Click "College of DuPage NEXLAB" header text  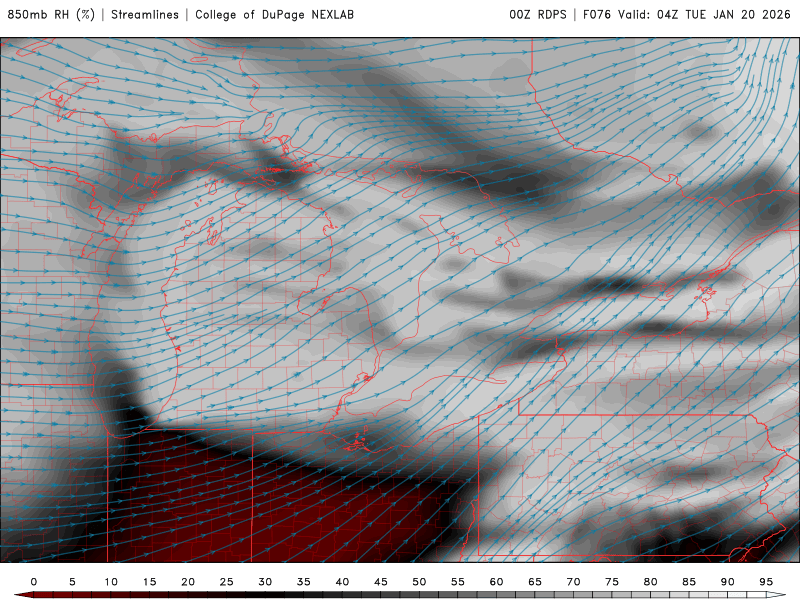point(274,15)
